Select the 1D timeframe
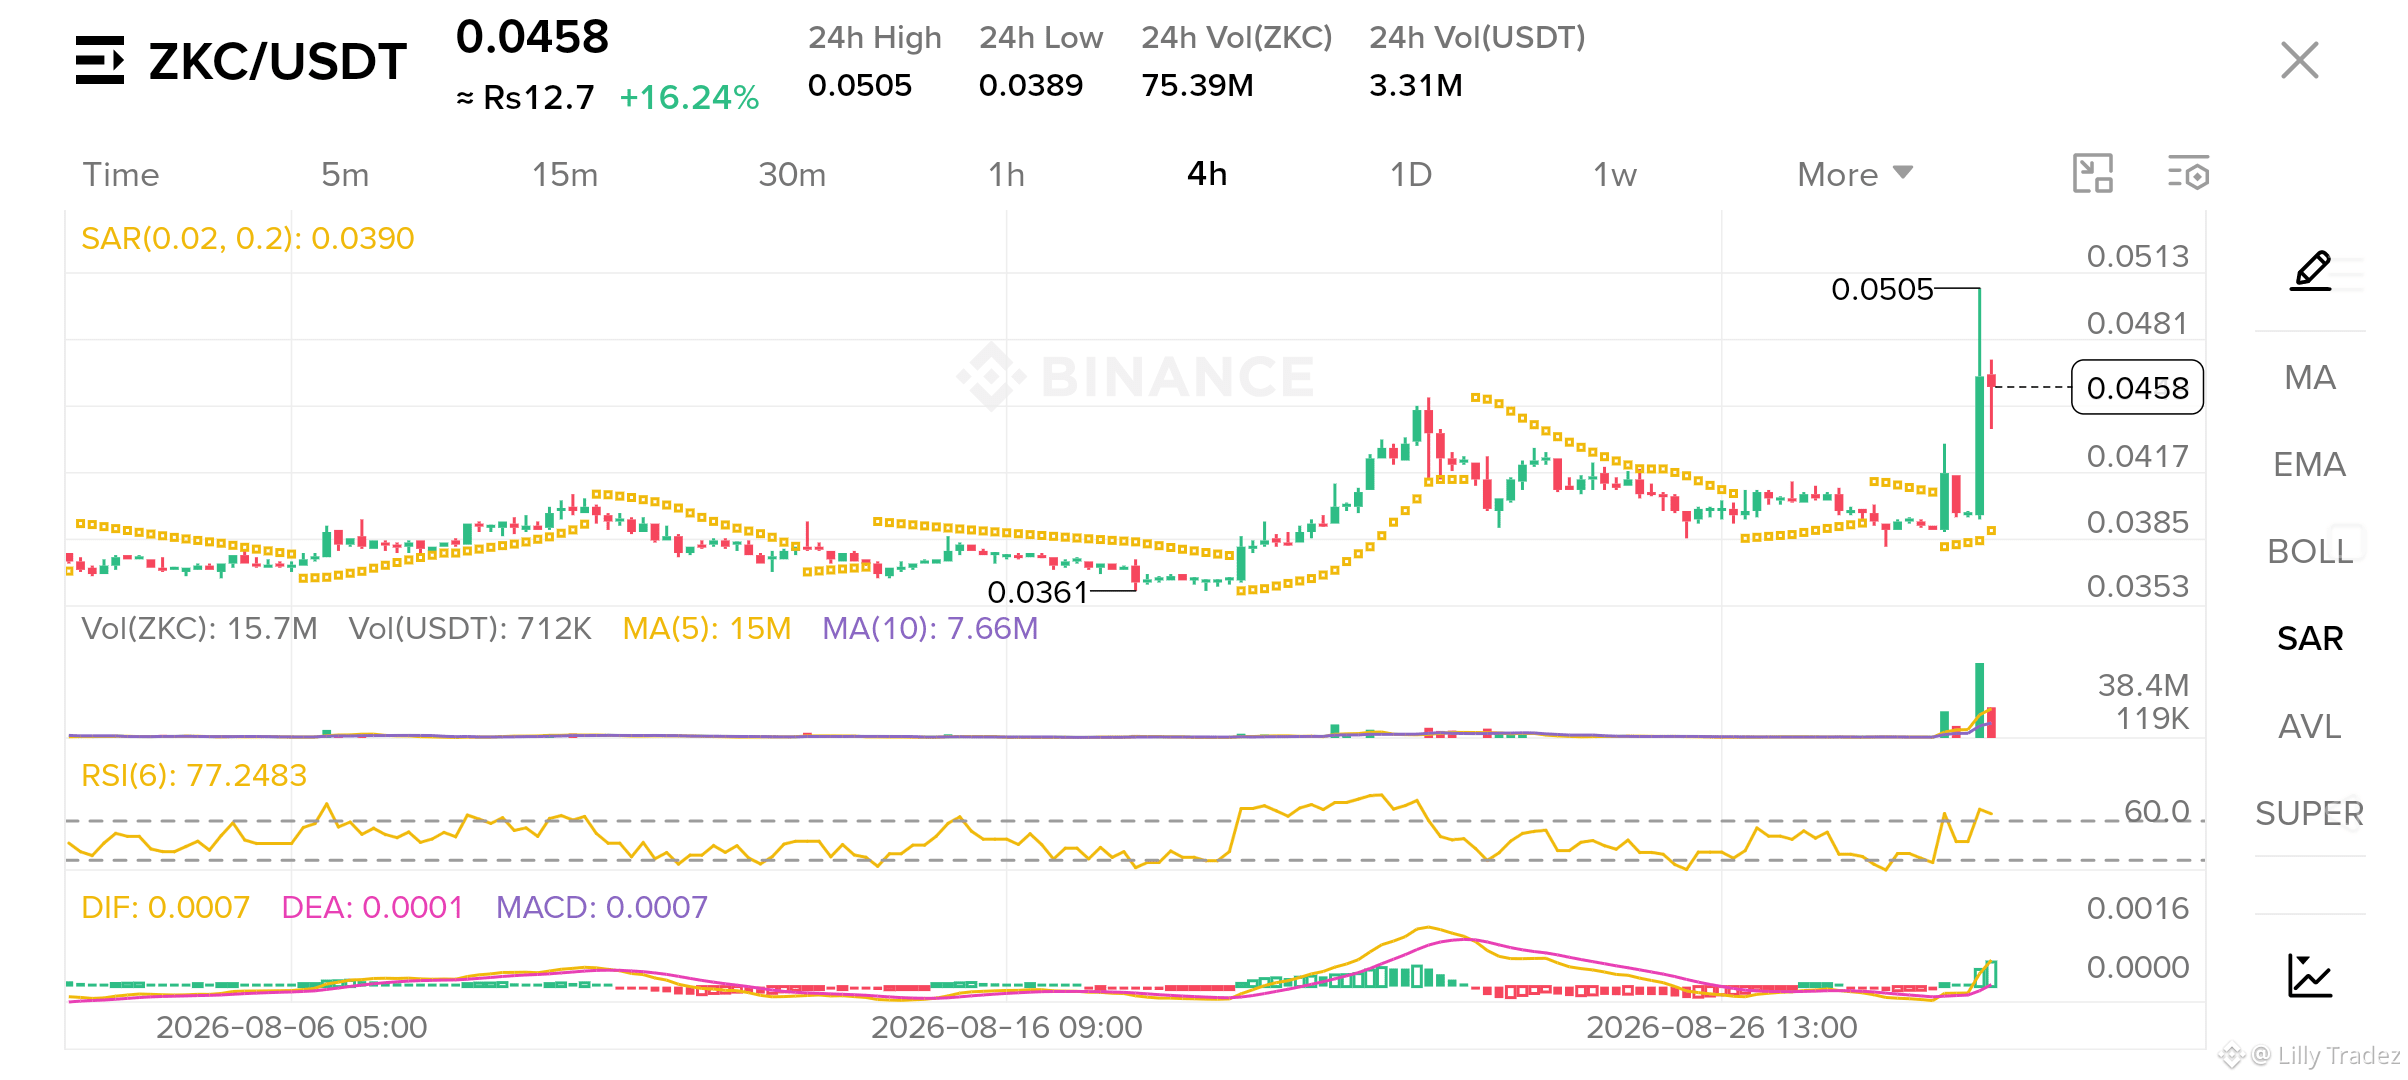The width and height of the screenshot is (2408, 1080). (x=1411, y=174)
